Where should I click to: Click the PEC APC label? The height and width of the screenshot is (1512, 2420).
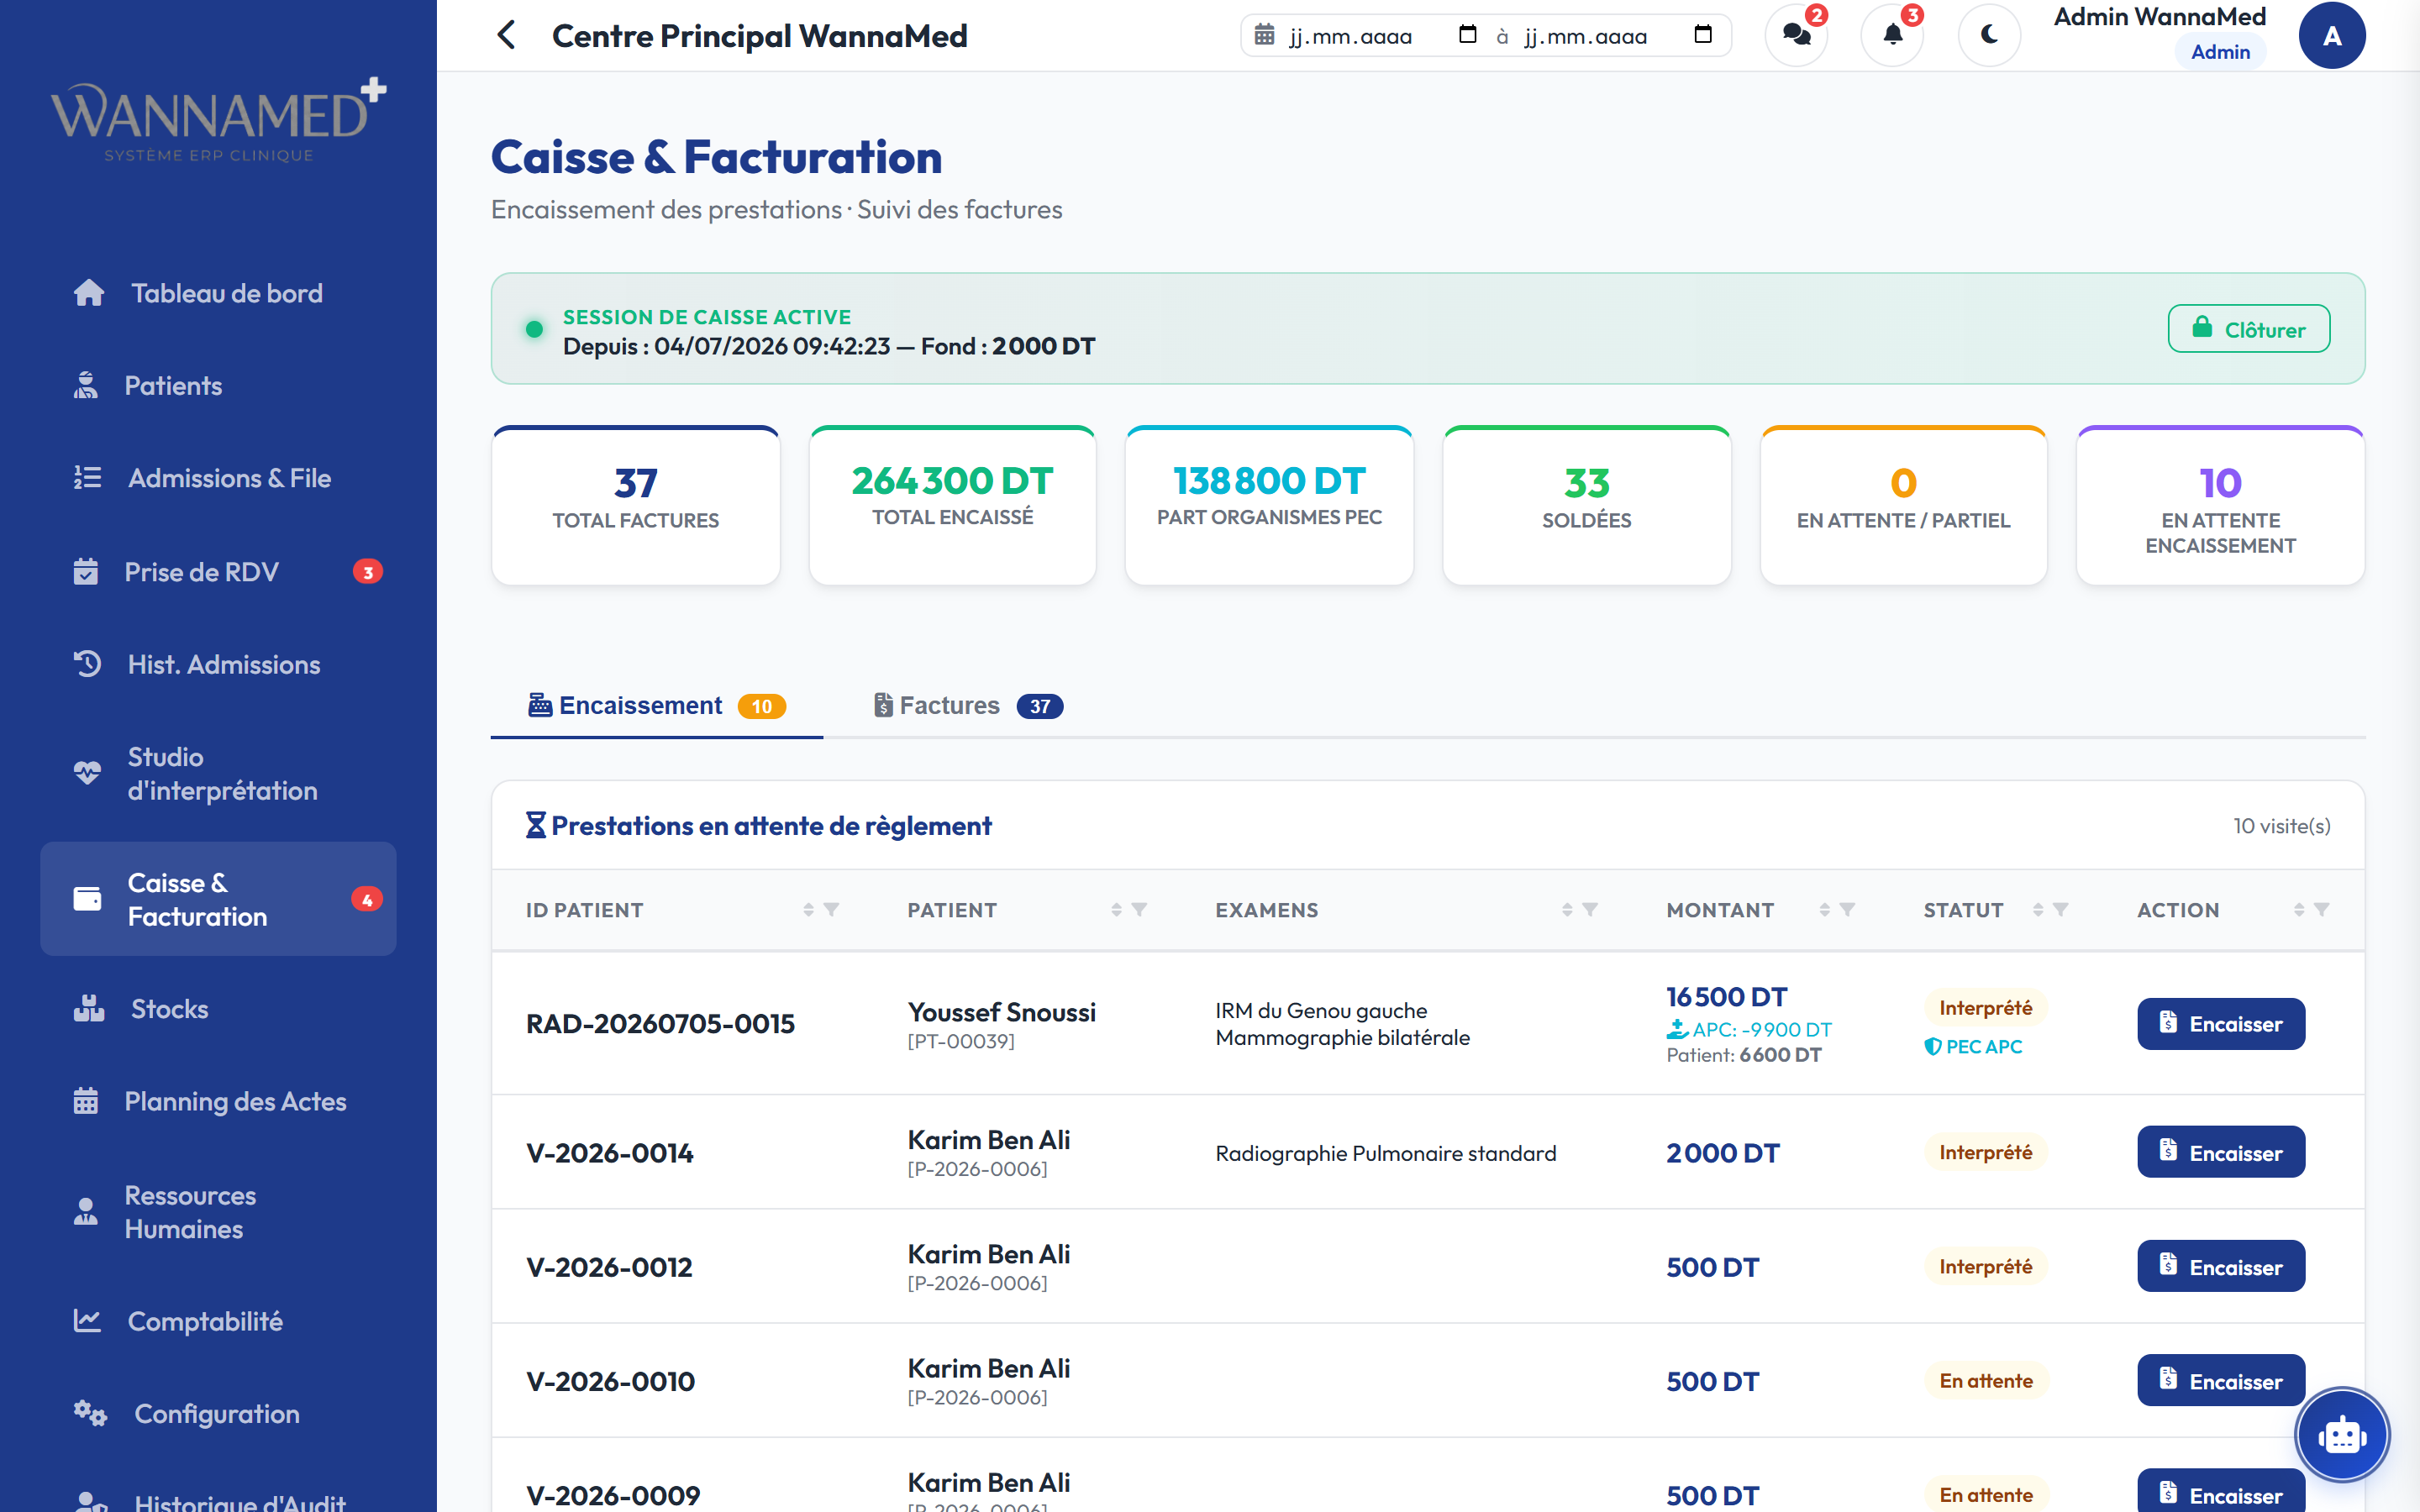1973,1047
